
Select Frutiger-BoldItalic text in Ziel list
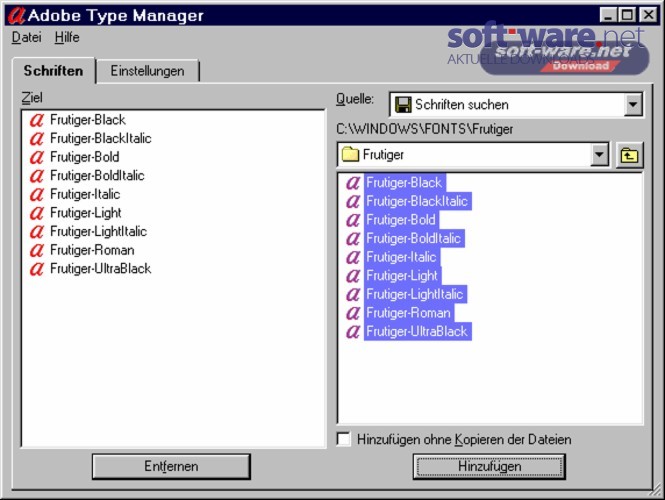[x=97, y=176]
